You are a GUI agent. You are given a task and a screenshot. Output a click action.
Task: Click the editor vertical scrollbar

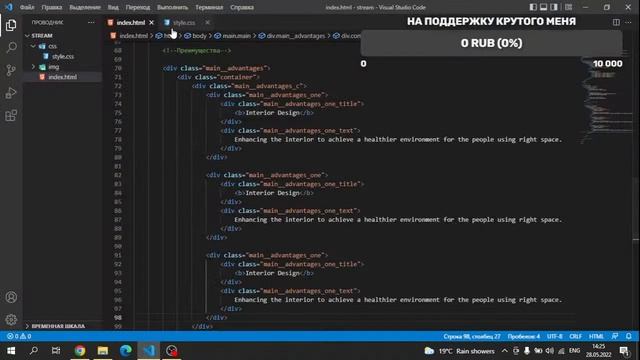click(x=636, y=186)
